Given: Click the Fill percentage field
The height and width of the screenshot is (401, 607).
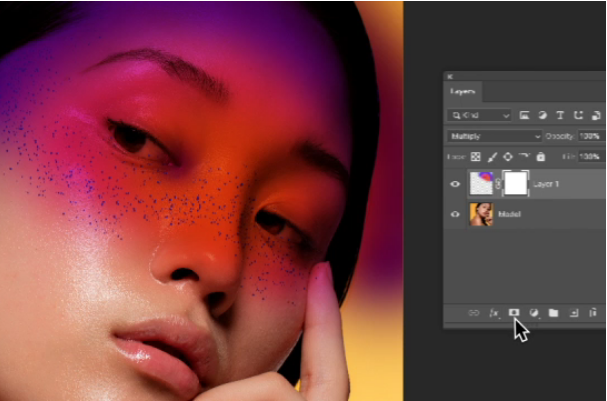Looking at the screenshot, I should pyautogui.click(x=590, y=157).
